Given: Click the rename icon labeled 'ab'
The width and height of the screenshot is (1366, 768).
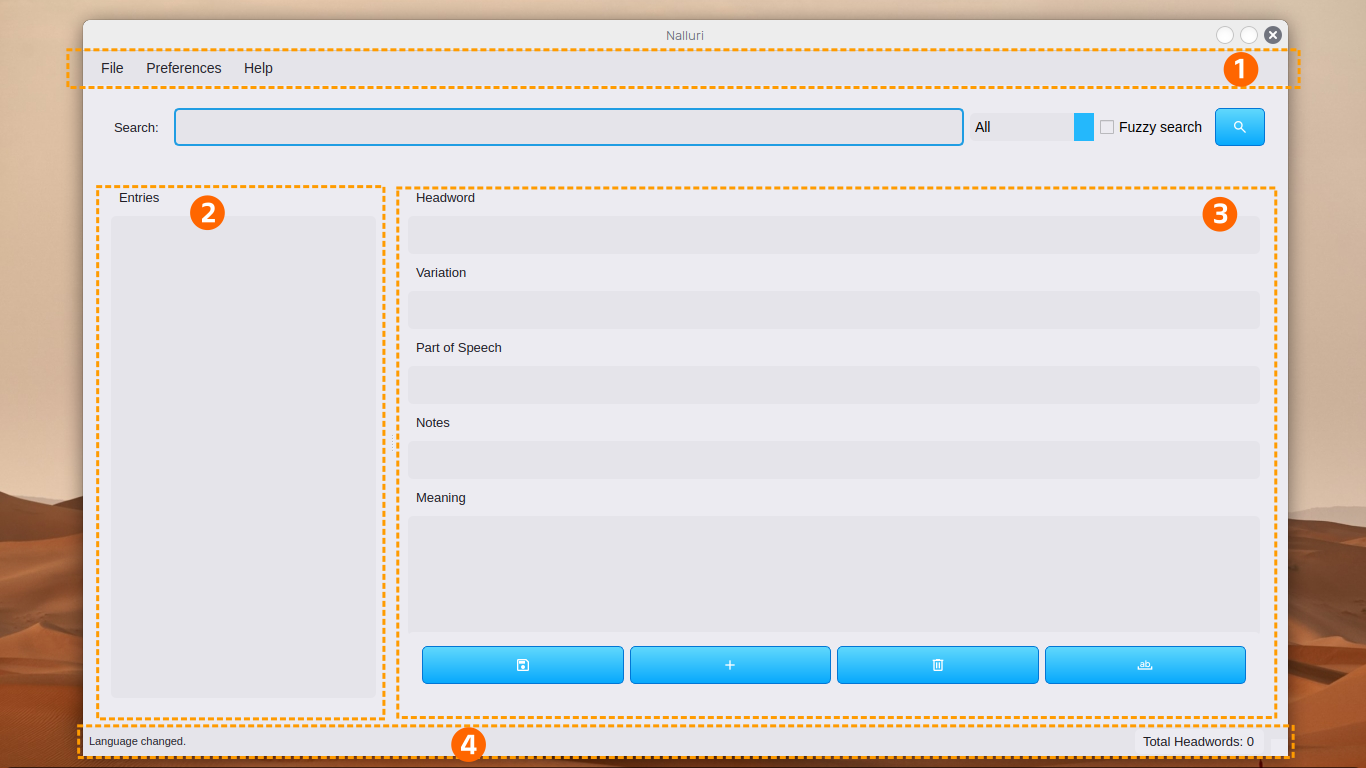Looking at the screenshot, I should [x=1145, y=665].
